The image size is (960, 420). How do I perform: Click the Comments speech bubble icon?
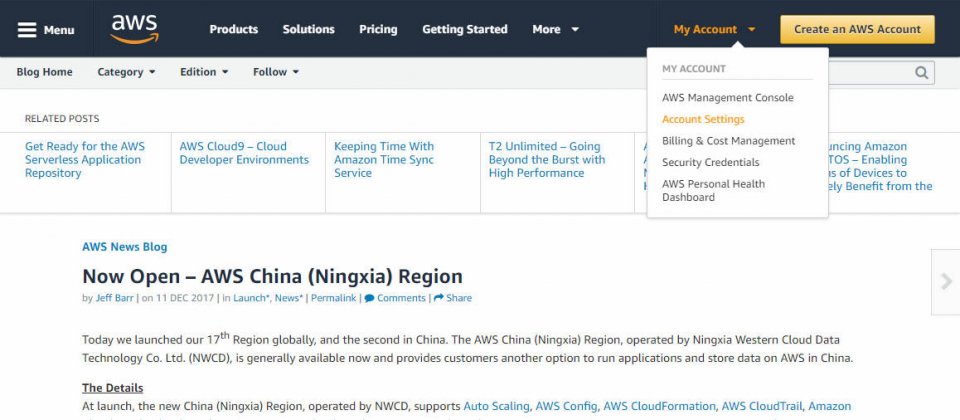[x=369, y=298]
